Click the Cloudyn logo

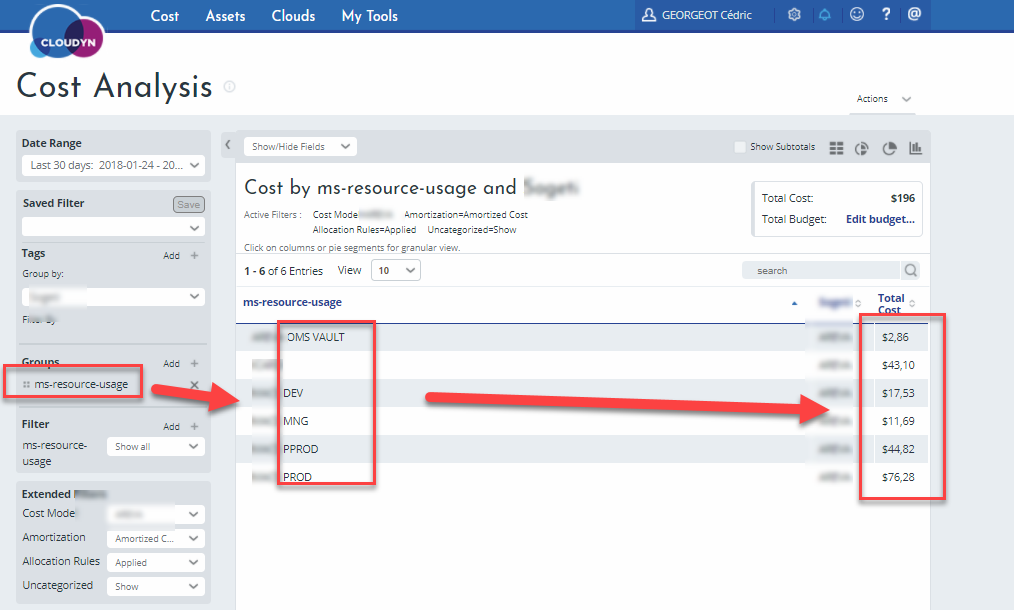pyautogui.click(x=67, y=32)
